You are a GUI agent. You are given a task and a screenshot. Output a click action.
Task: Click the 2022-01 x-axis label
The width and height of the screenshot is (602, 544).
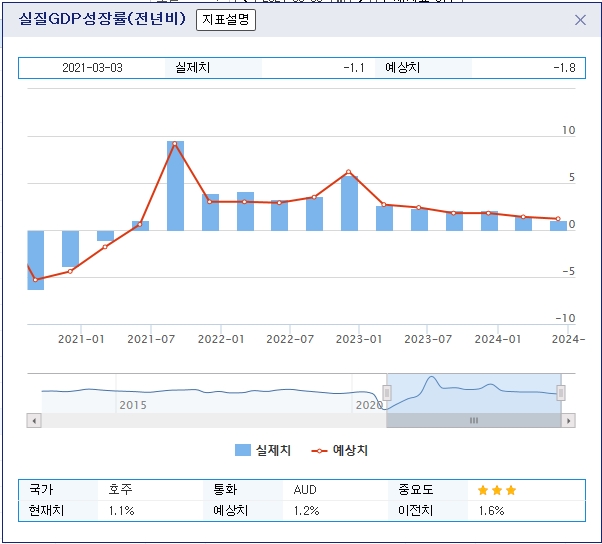click(221, 339)
